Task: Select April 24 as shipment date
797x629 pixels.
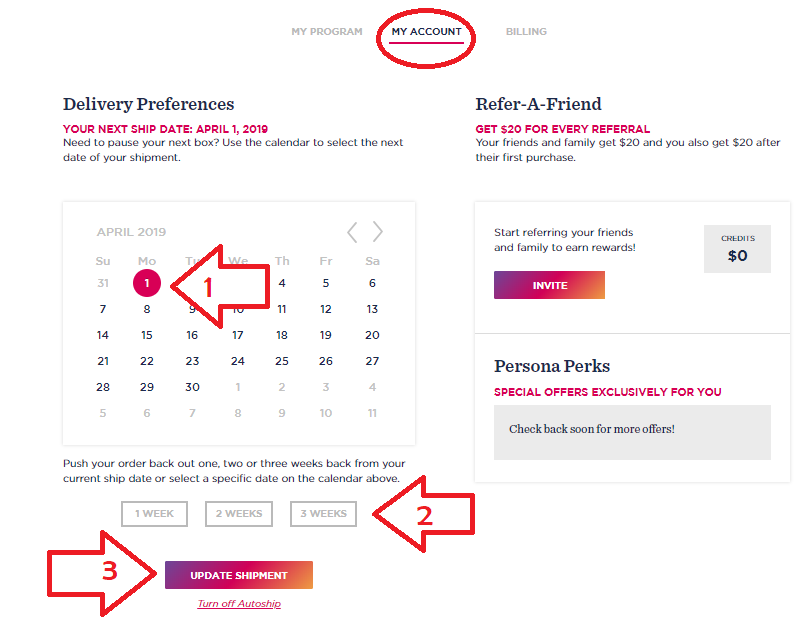Action: pyautogui.click(x=237, y=361)
